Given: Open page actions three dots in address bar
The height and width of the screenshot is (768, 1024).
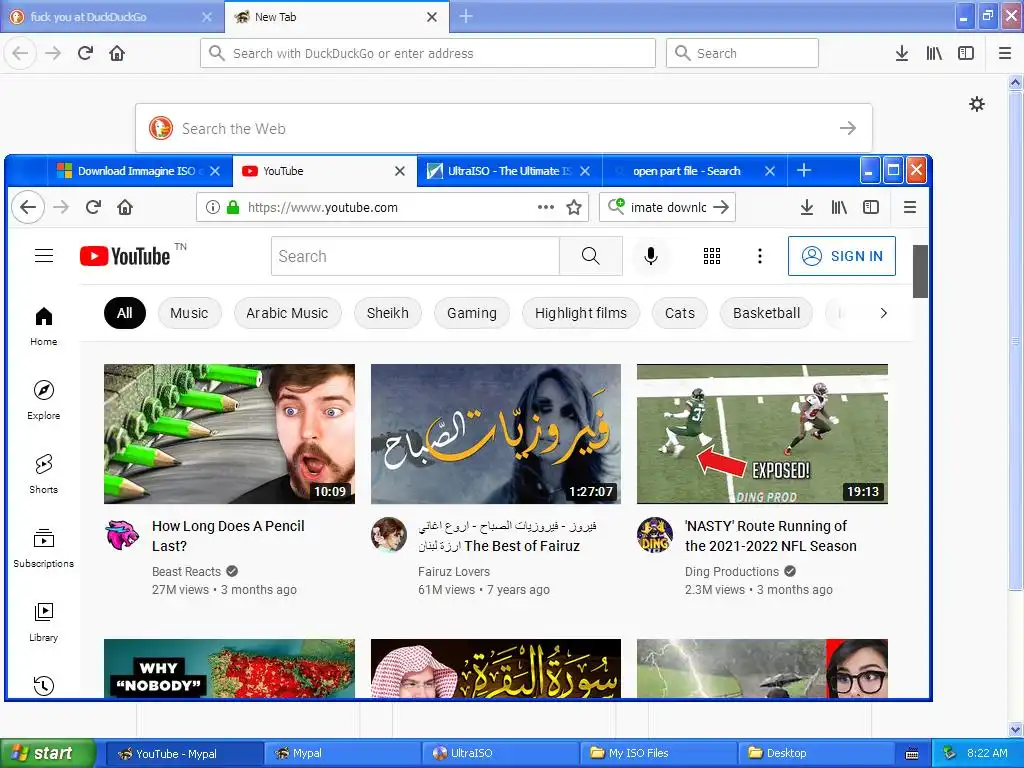Looking at the screenshot, I should pos(546,208).
